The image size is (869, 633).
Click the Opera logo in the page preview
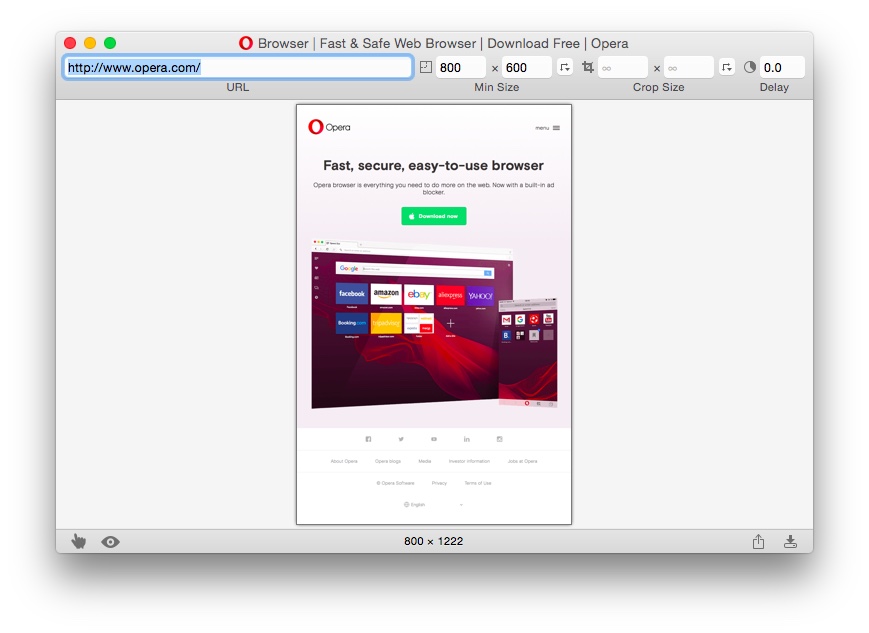pos(329,127)
